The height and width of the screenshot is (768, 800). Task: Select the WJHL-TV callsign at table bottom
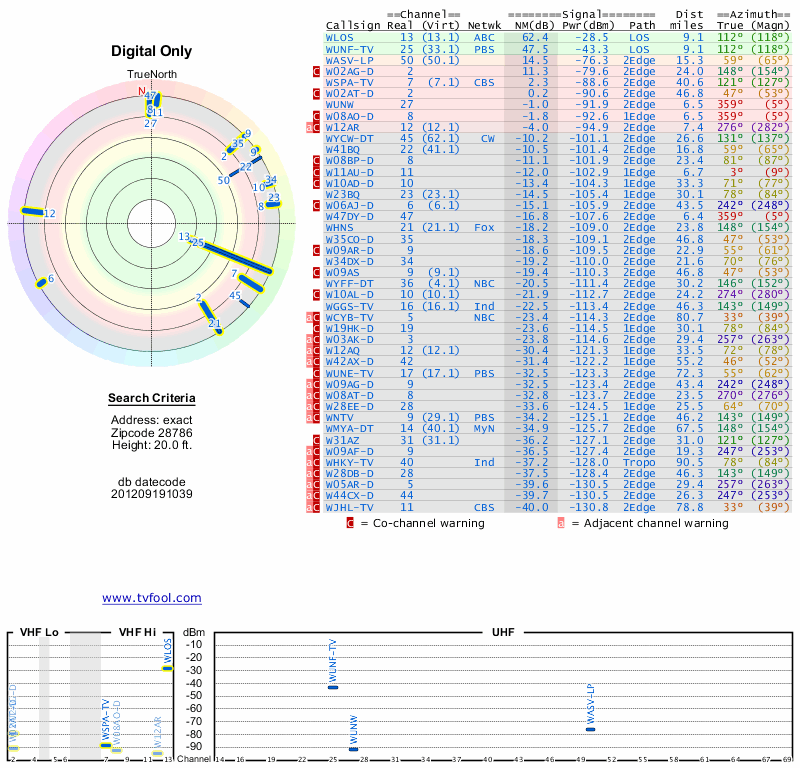click(349, 507)
